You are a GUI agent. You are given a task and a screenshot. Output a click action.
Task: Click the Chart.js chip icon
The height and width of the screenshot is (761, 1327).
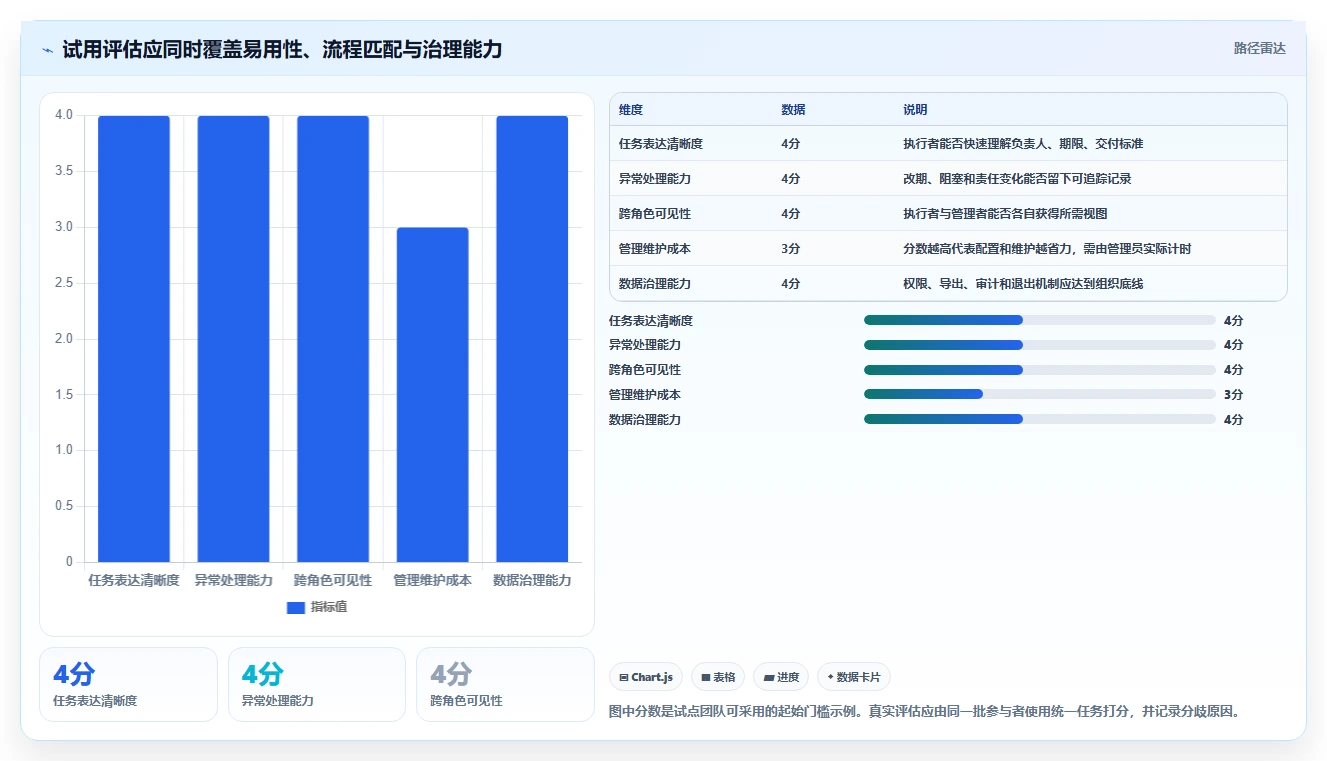tap(624, 677)
